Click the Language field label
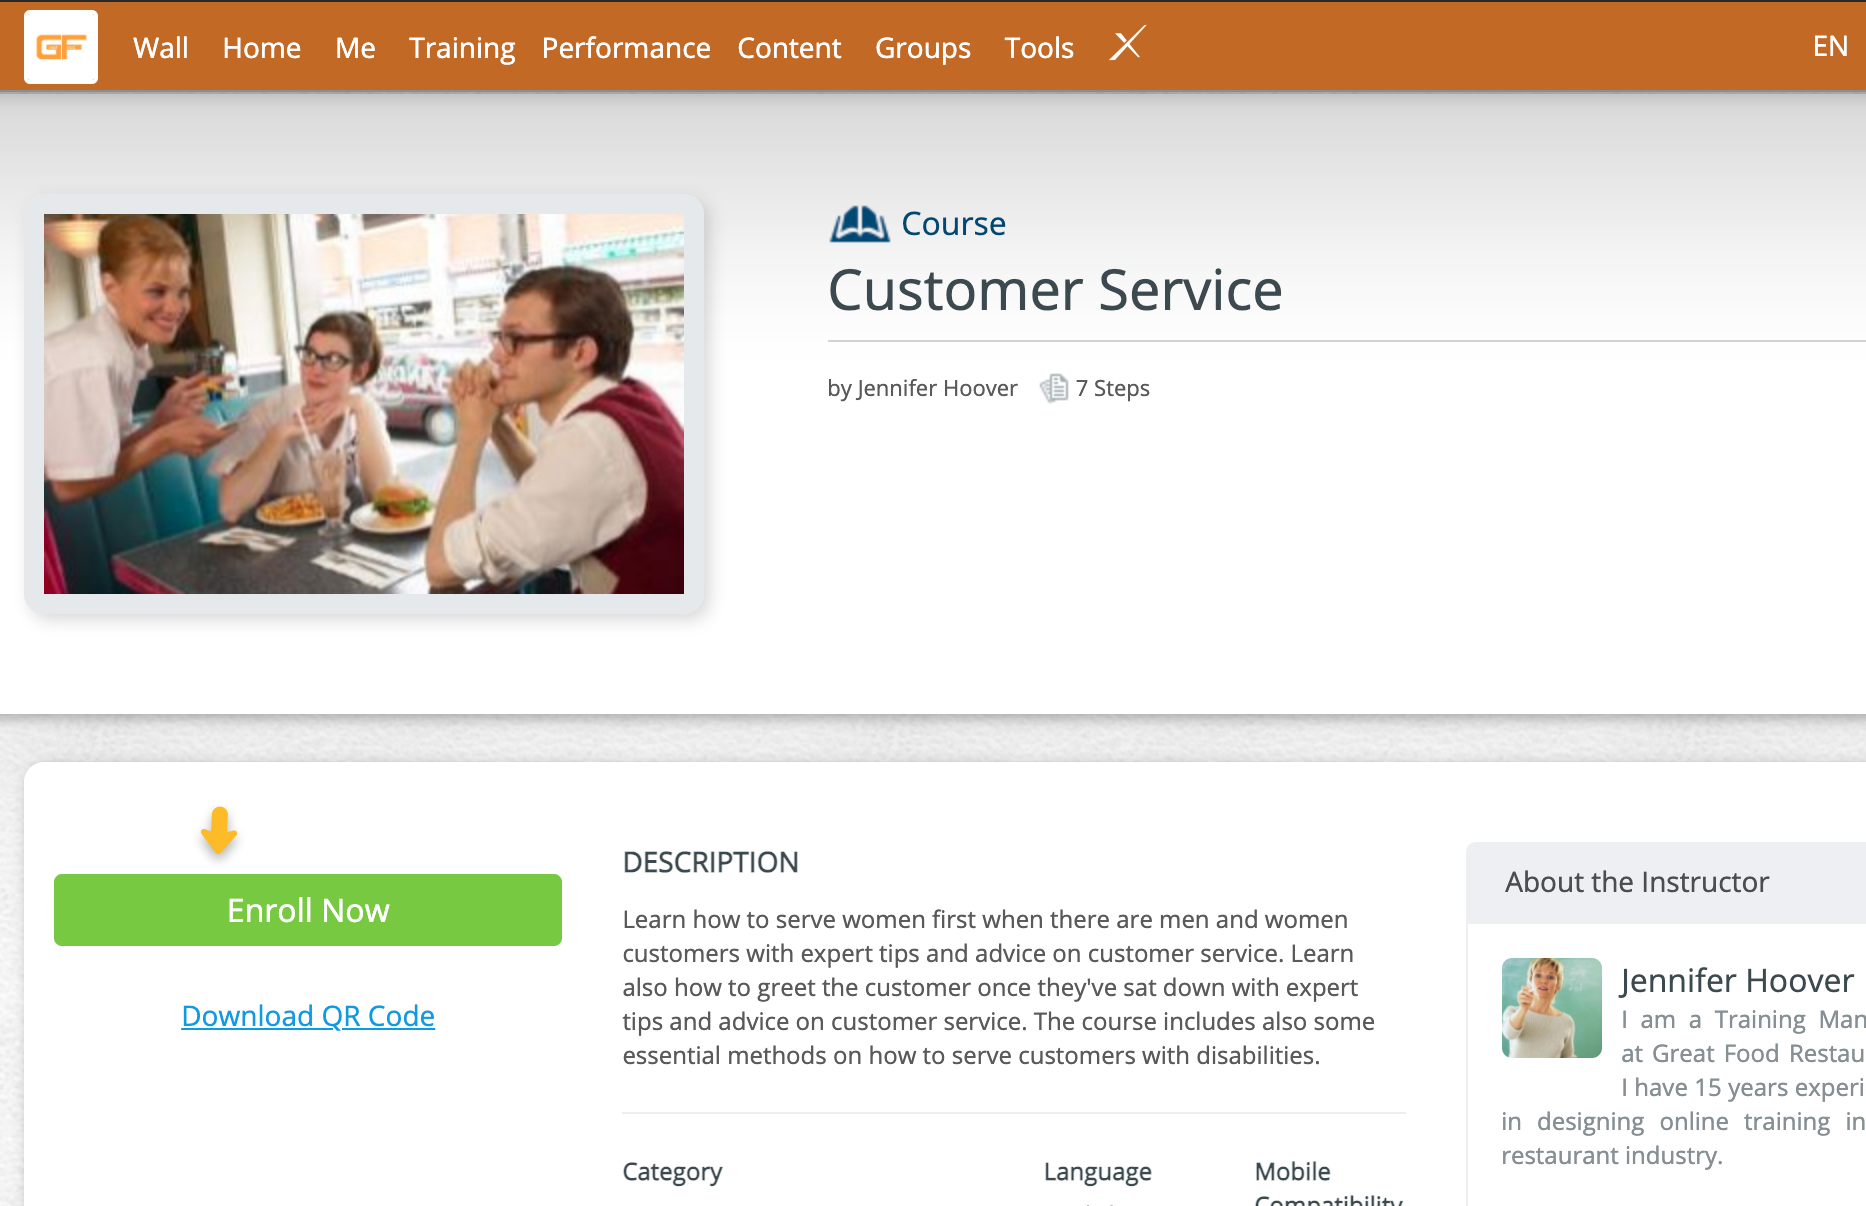1866x1206 pixels. coord(1097,1172)
